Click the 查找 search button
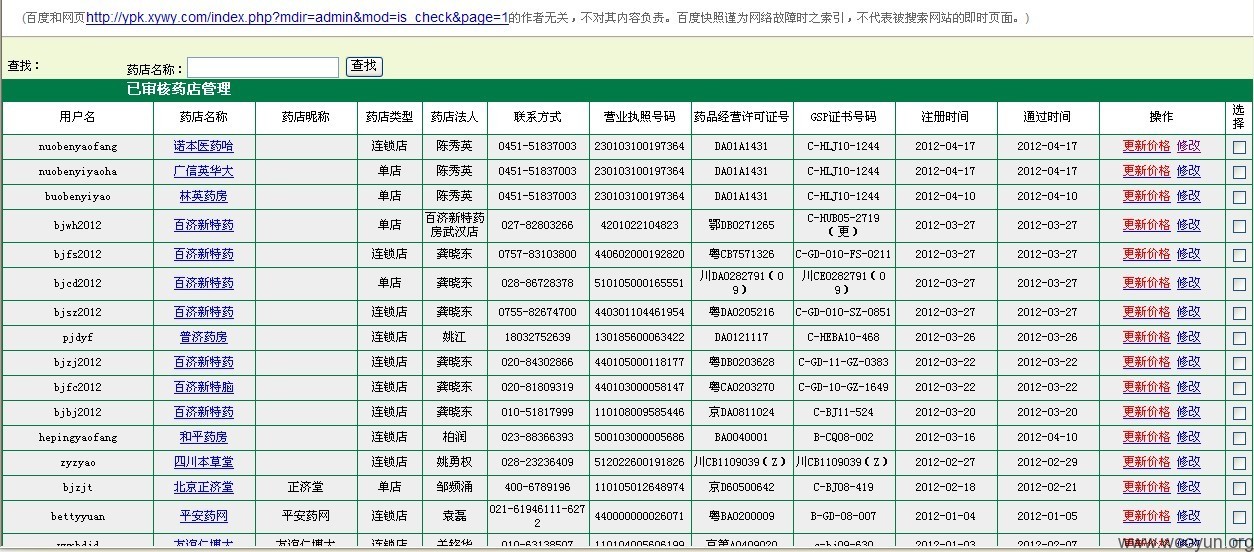 [364, 66]
